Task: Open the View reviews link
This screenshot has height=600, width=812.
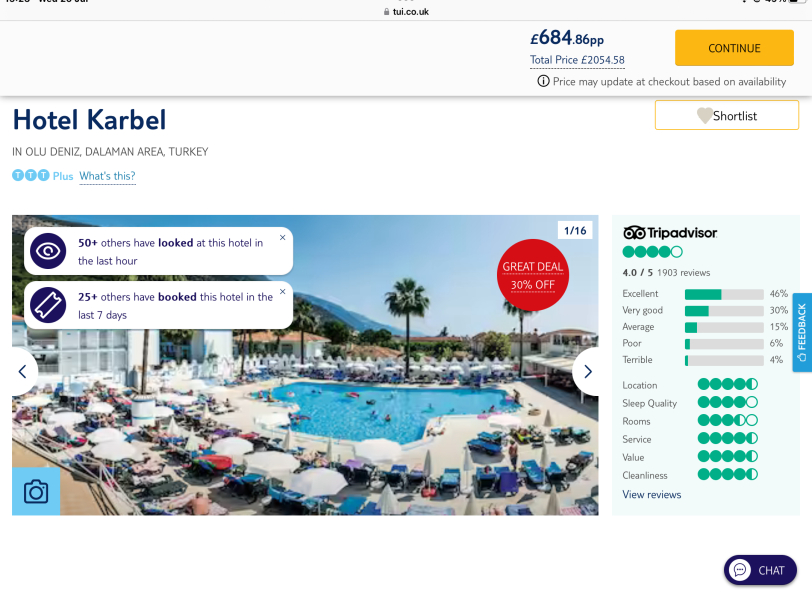Action: [651, 494]
